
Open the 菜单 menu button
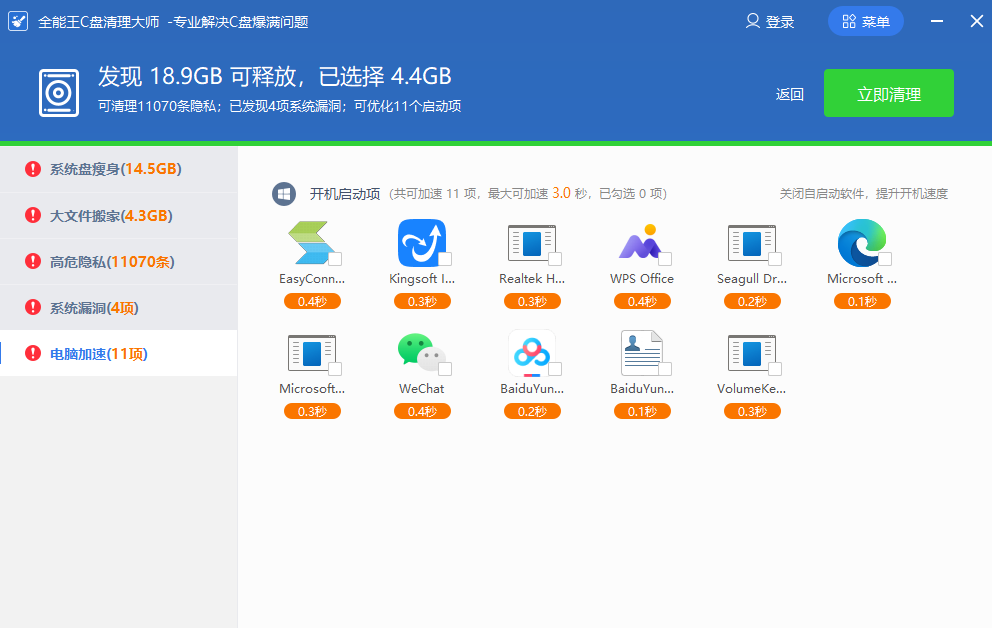click(866, 22)
